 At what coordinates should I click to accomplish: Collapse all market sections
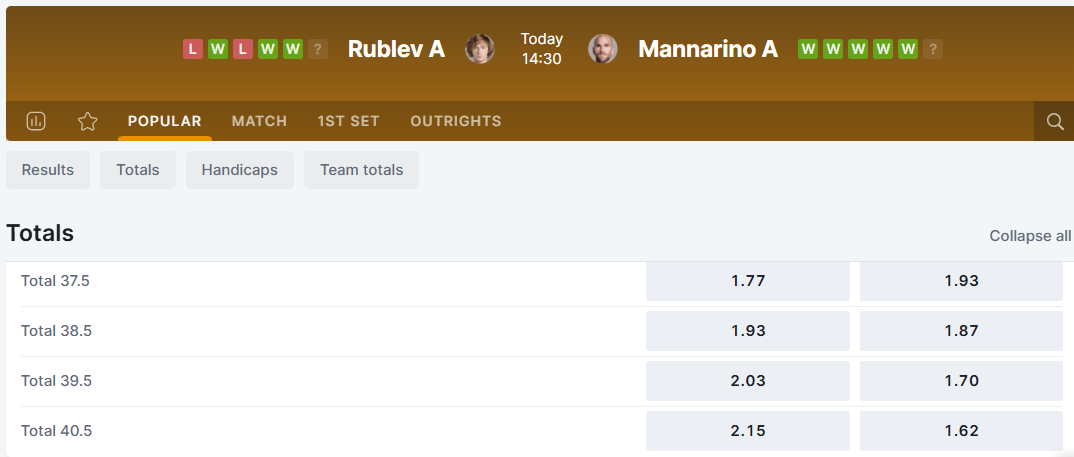pos(1030,236)
